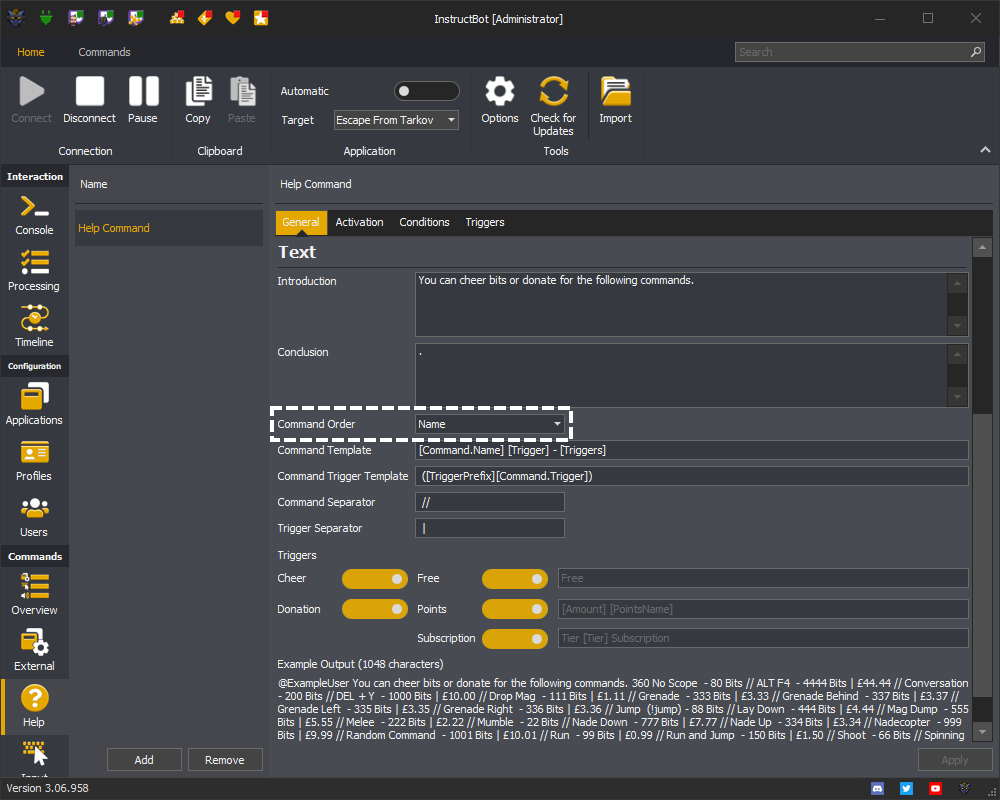Toggle the Free trigger switch

coord(515,579)
